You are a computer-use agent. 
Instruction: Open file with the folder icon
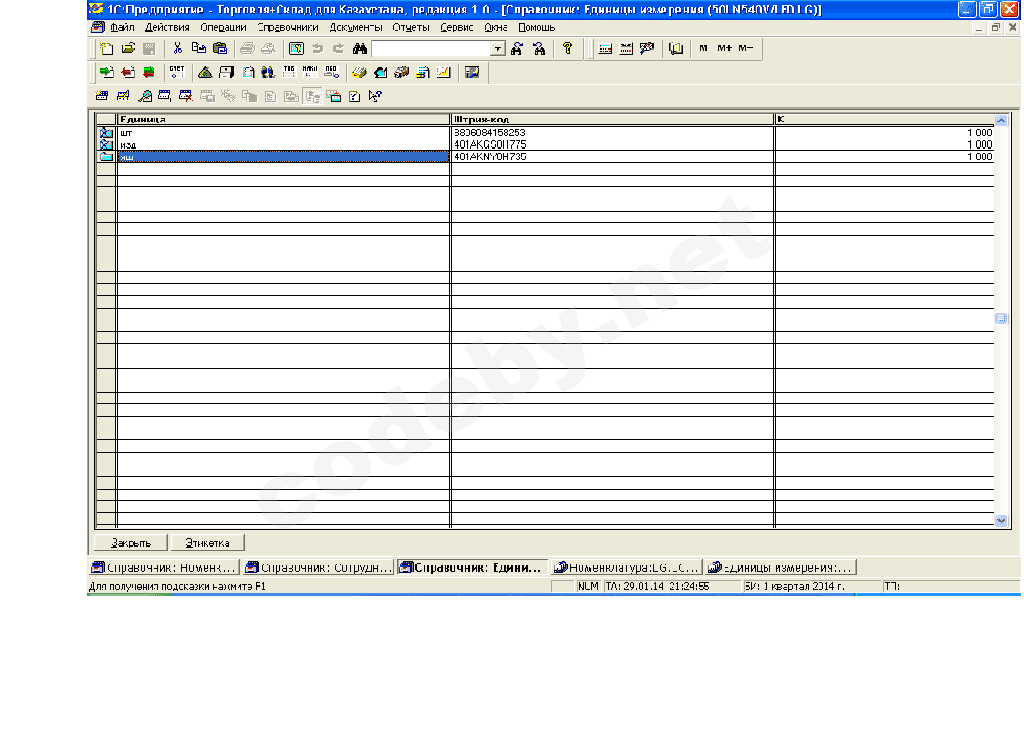tap(128, 48)
